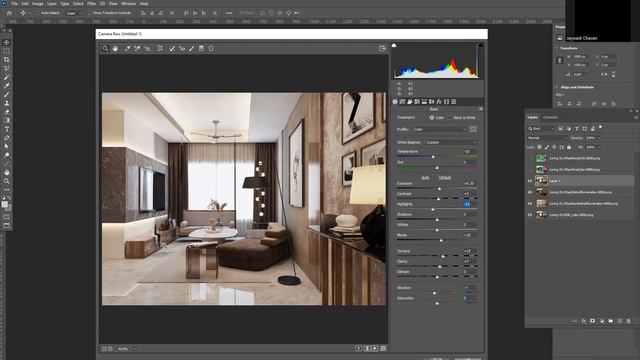Click the Default link in Basic panel
Screen dimensions: 640x360
pyautogui.click(x=444, y=178)
